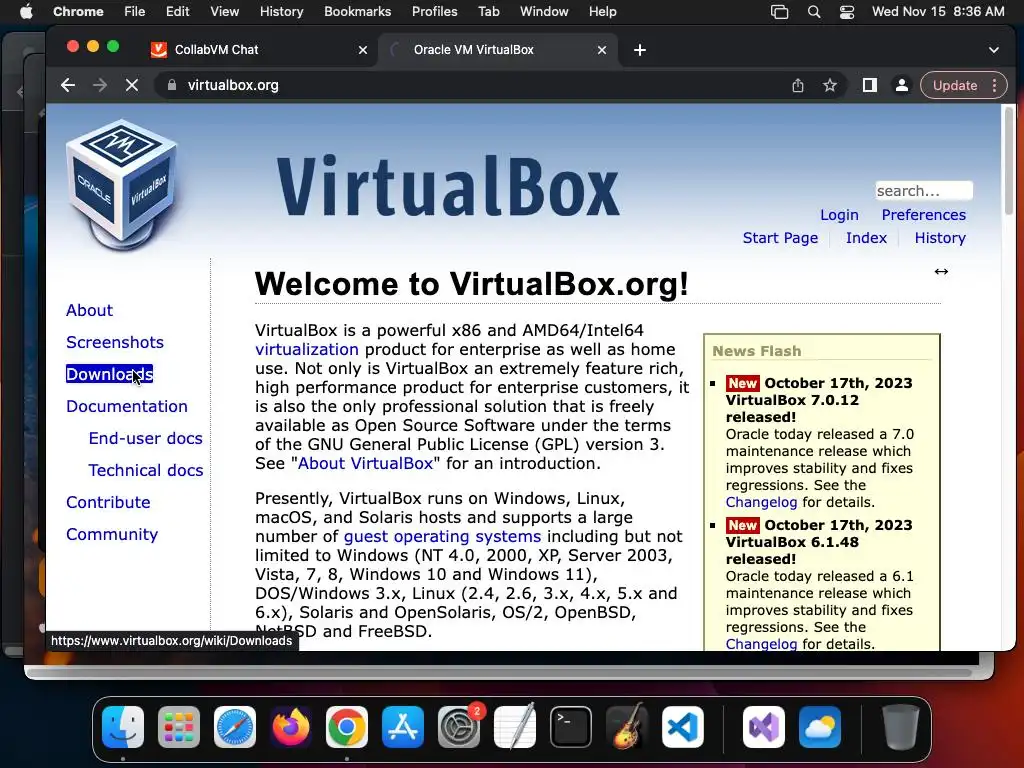The height and width of the screenshot is (768, 1024).
Task: Open GarageBand from the dock
Action: pyautogui.click(x=627, y=727)
